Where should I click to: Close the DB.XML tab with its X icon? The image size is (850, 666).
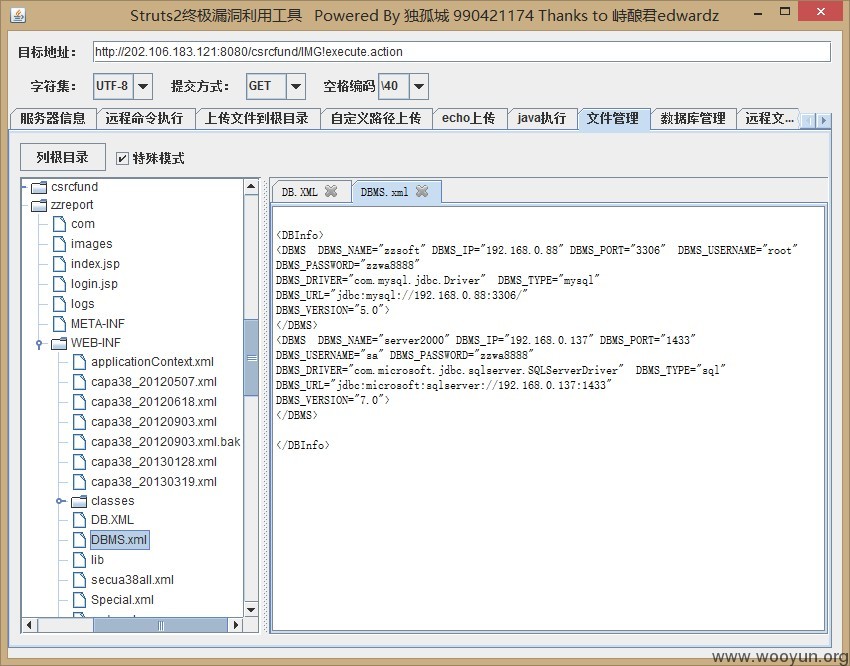(331, 191)
